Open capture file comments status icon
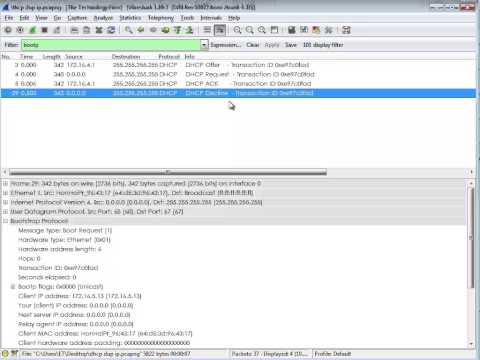Viewport: 480px width, 360px height. pos(15,354)
